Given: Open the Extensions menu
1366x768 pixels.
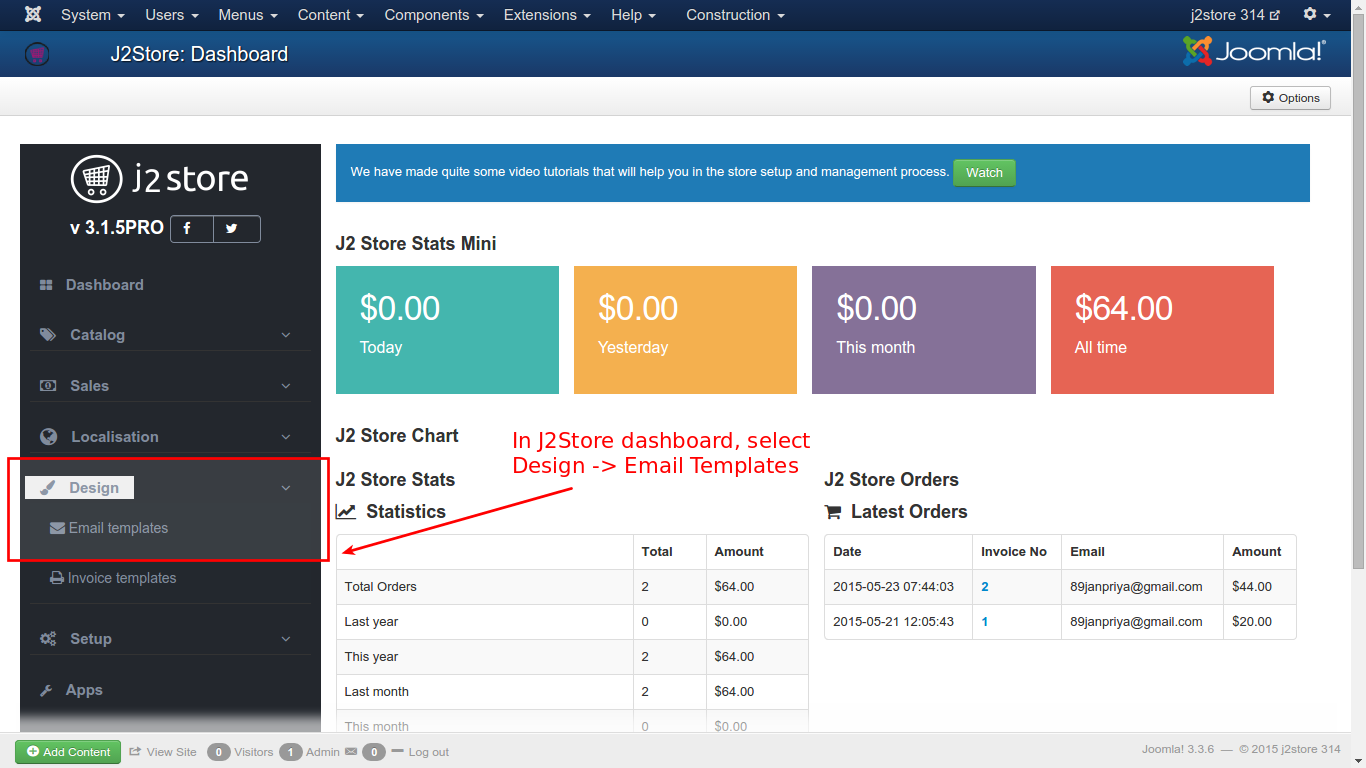Looking at the screenshot, I should [x=547, y=15].
